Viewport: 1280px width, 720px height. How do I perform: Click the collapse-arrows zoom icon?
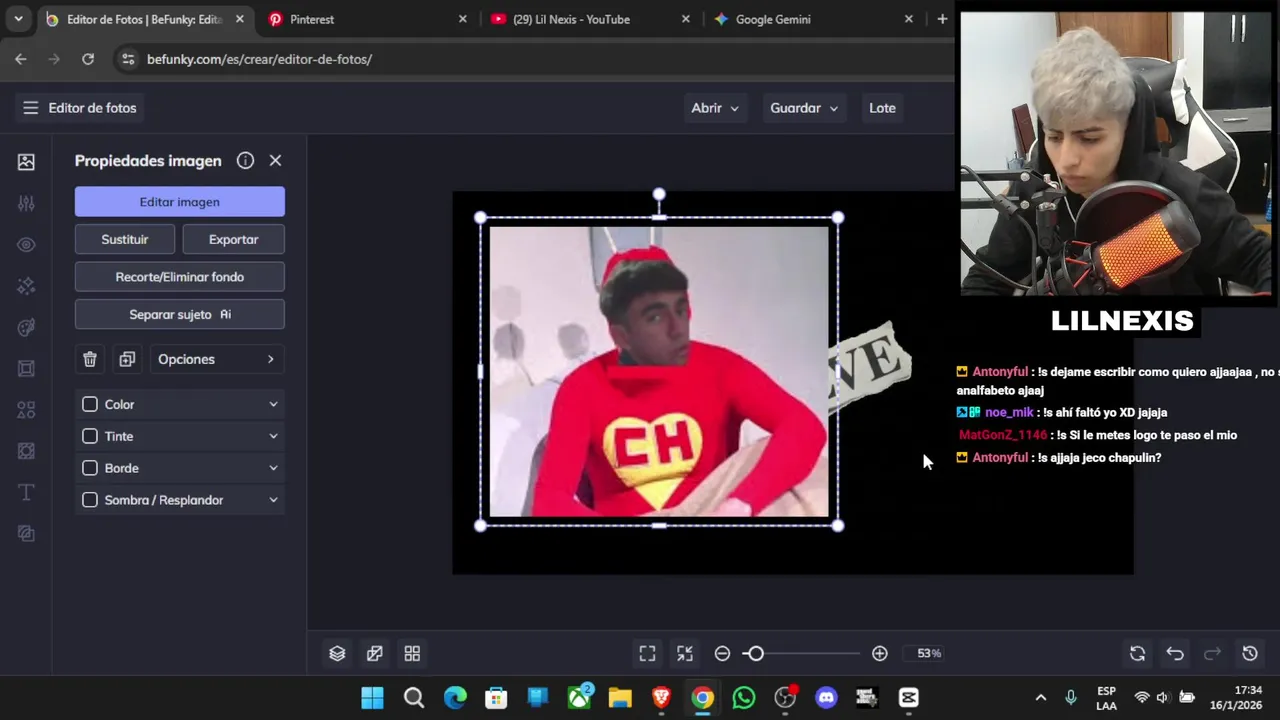click(x=685, y=653)
